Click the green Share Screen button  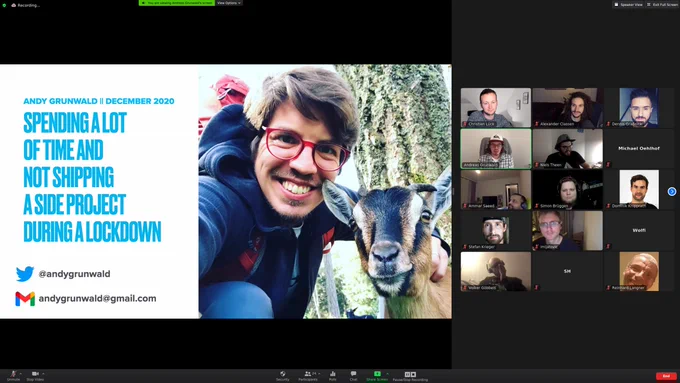coord(377,376)
